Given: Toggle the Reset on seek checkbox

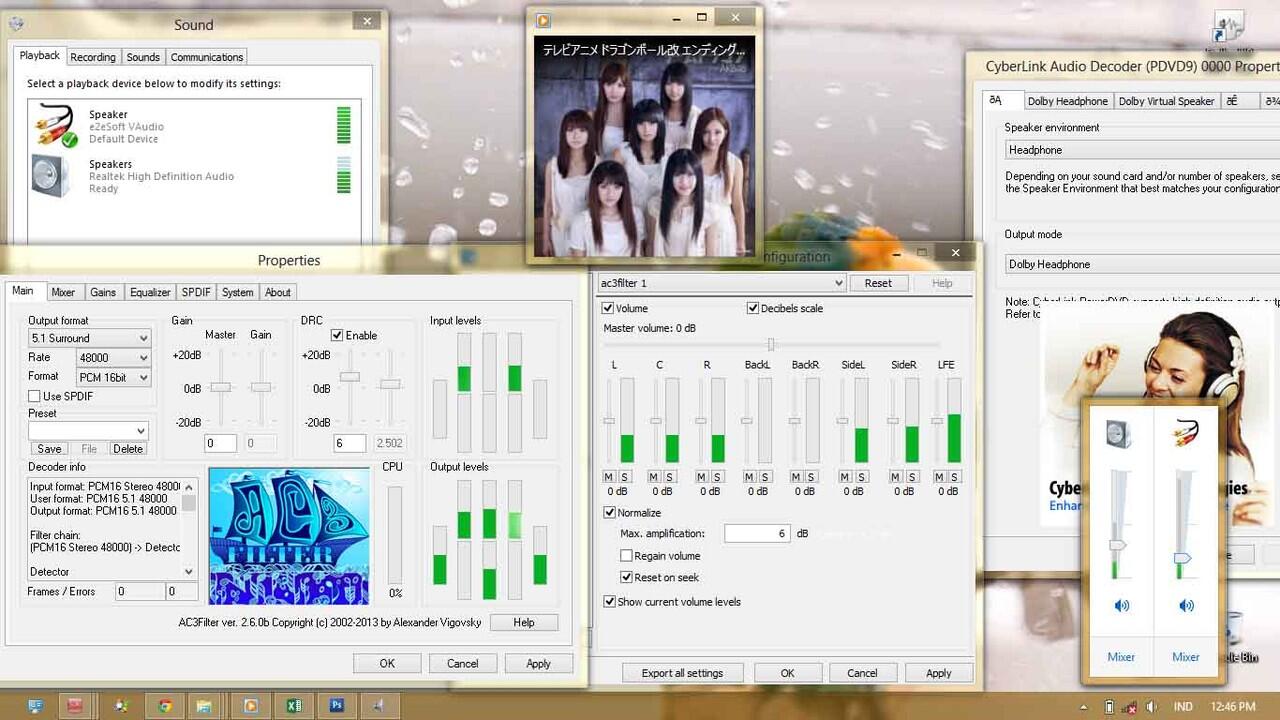Looking at the screenshot, I should pyautogui.click(x=626, y=577).
